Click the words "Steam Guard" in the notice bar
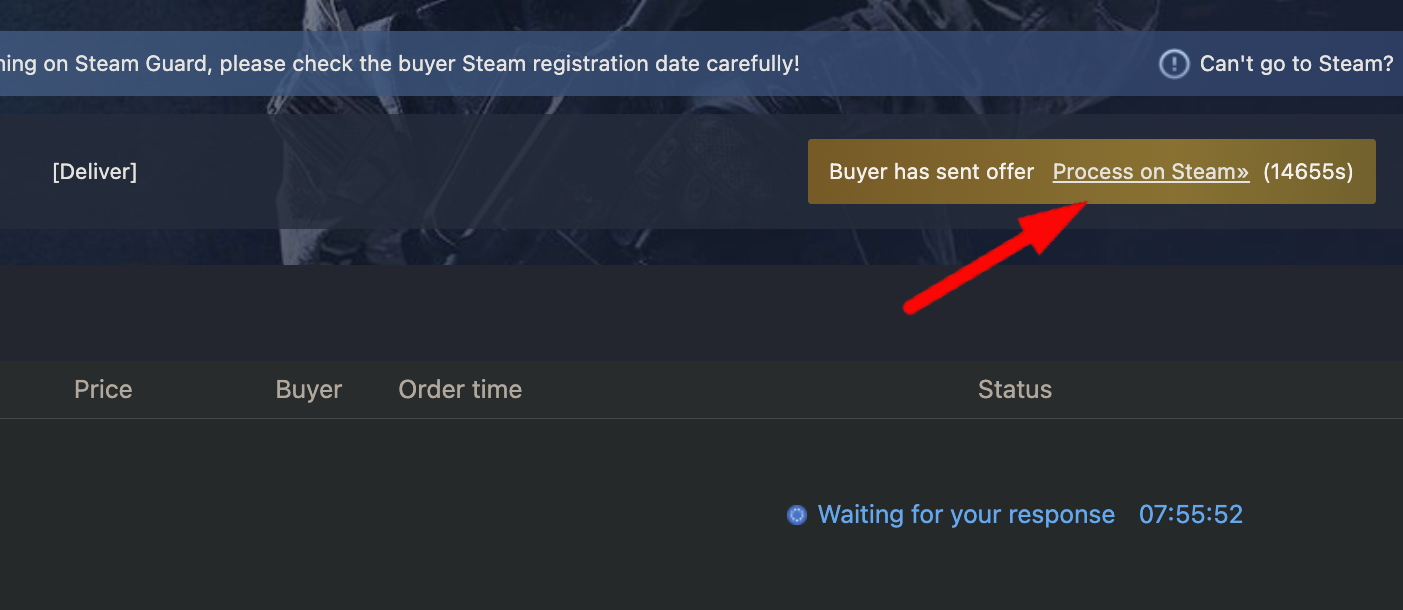This screenshot has width=1403, height=610. point(150,64)
